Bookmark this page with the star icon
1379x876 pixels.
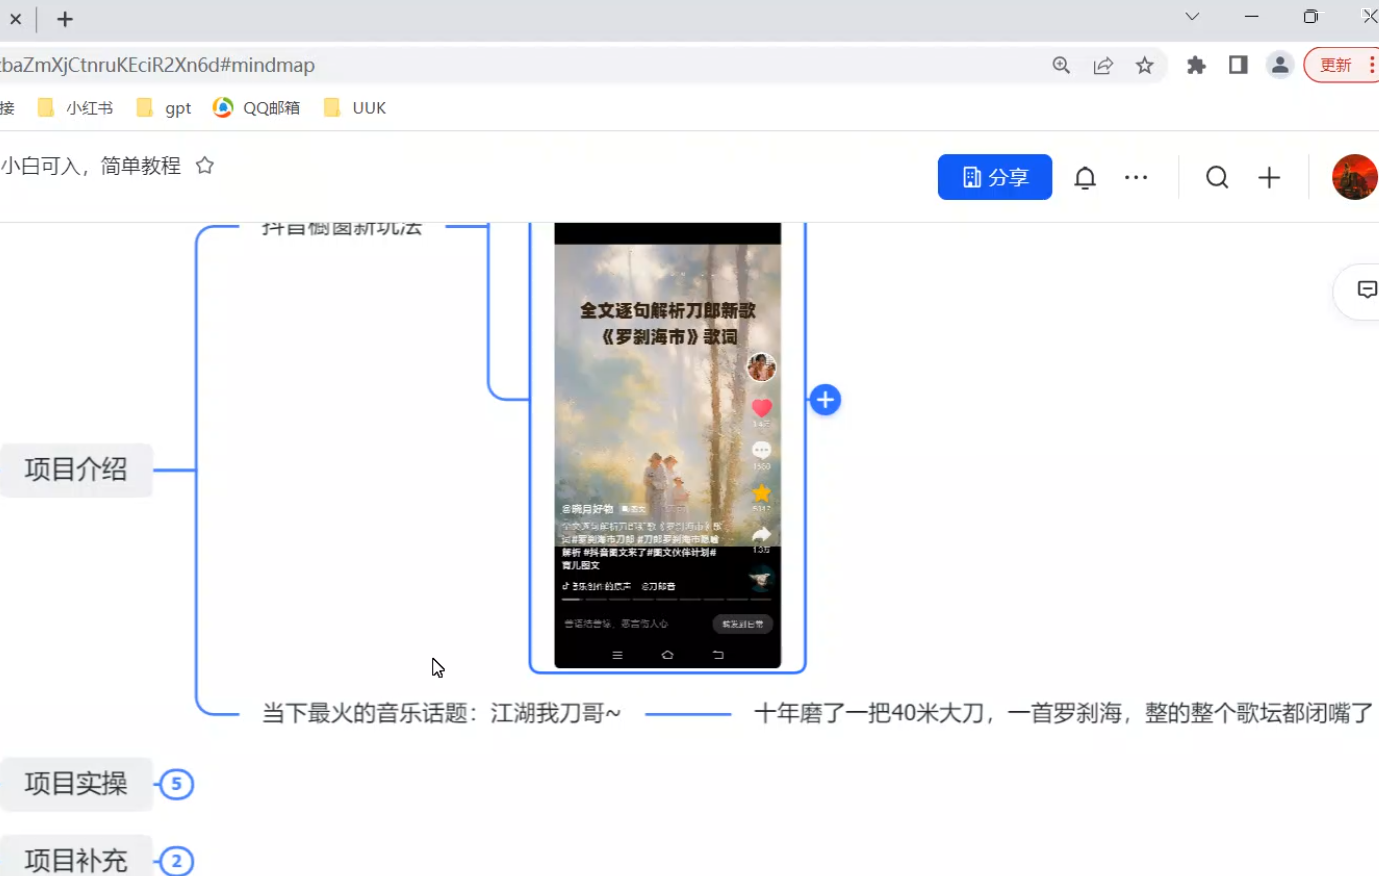1145,66
